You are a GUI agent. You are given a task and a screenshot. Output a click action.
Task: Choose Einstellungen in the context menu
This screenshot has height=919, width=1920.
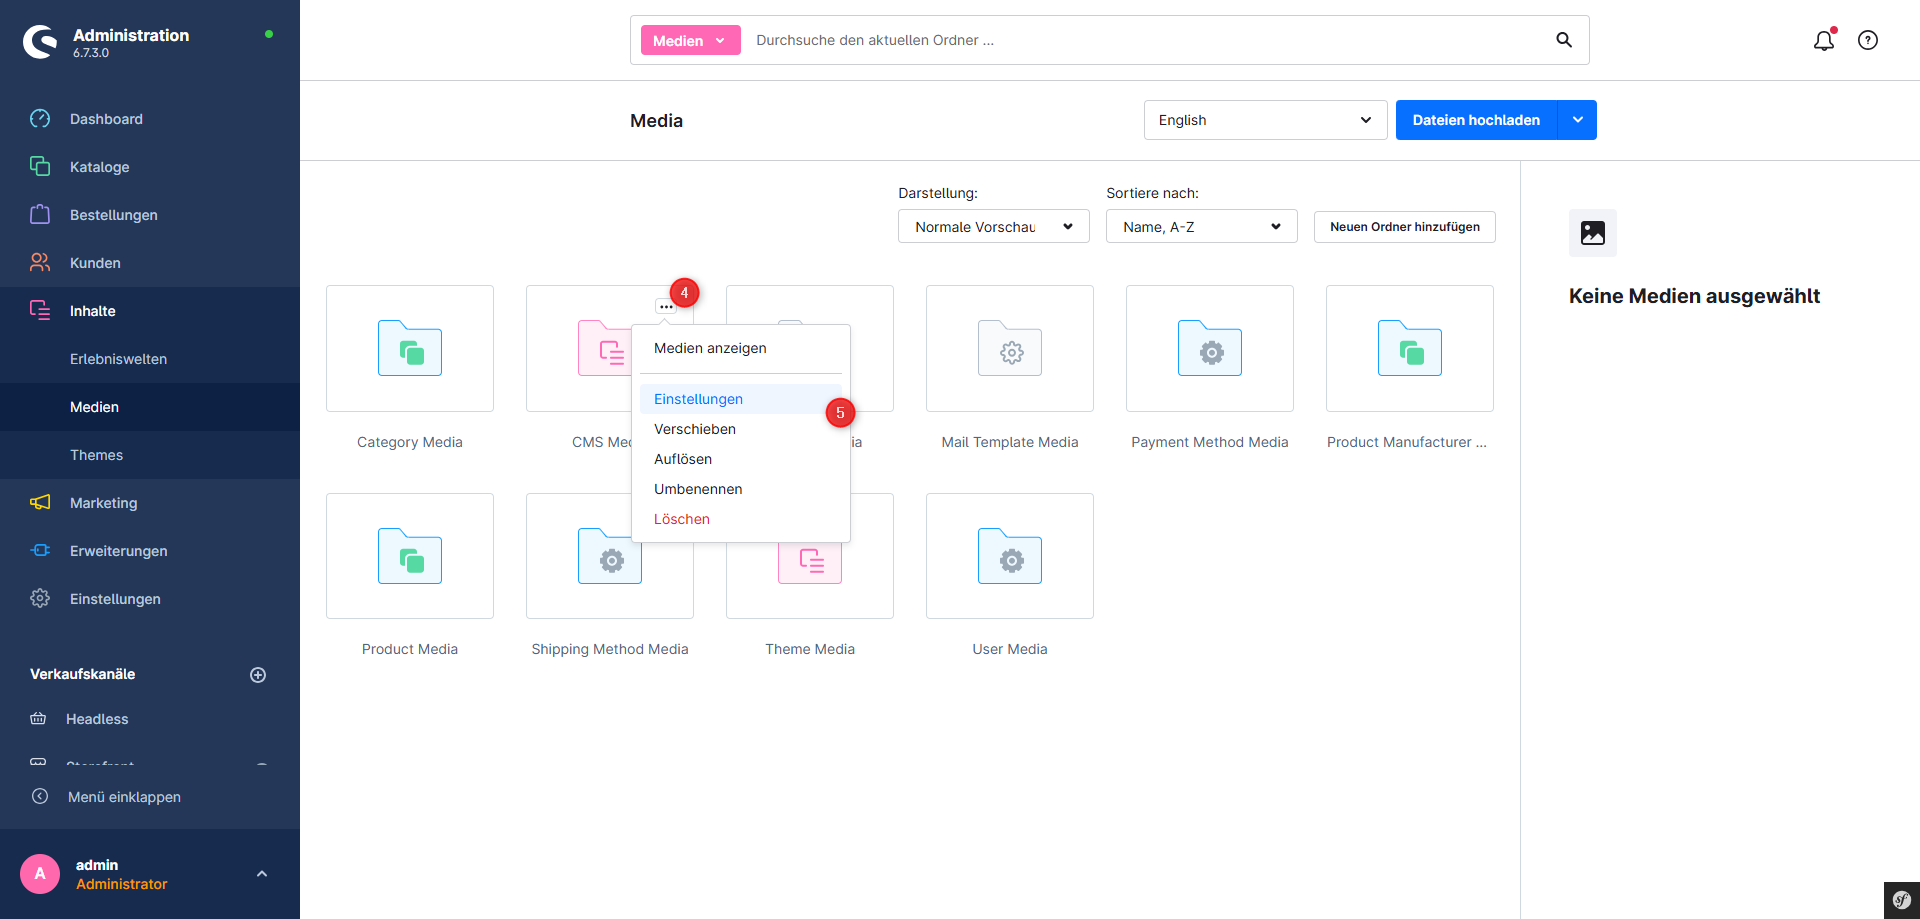pos(740,399)
